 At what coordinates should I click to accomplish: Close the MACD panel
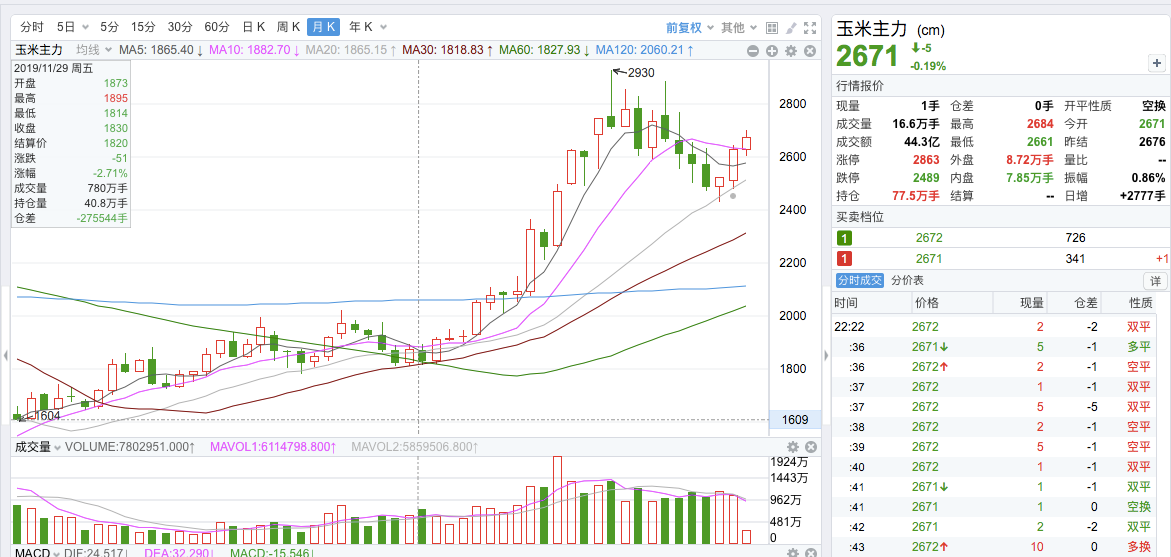810,553
